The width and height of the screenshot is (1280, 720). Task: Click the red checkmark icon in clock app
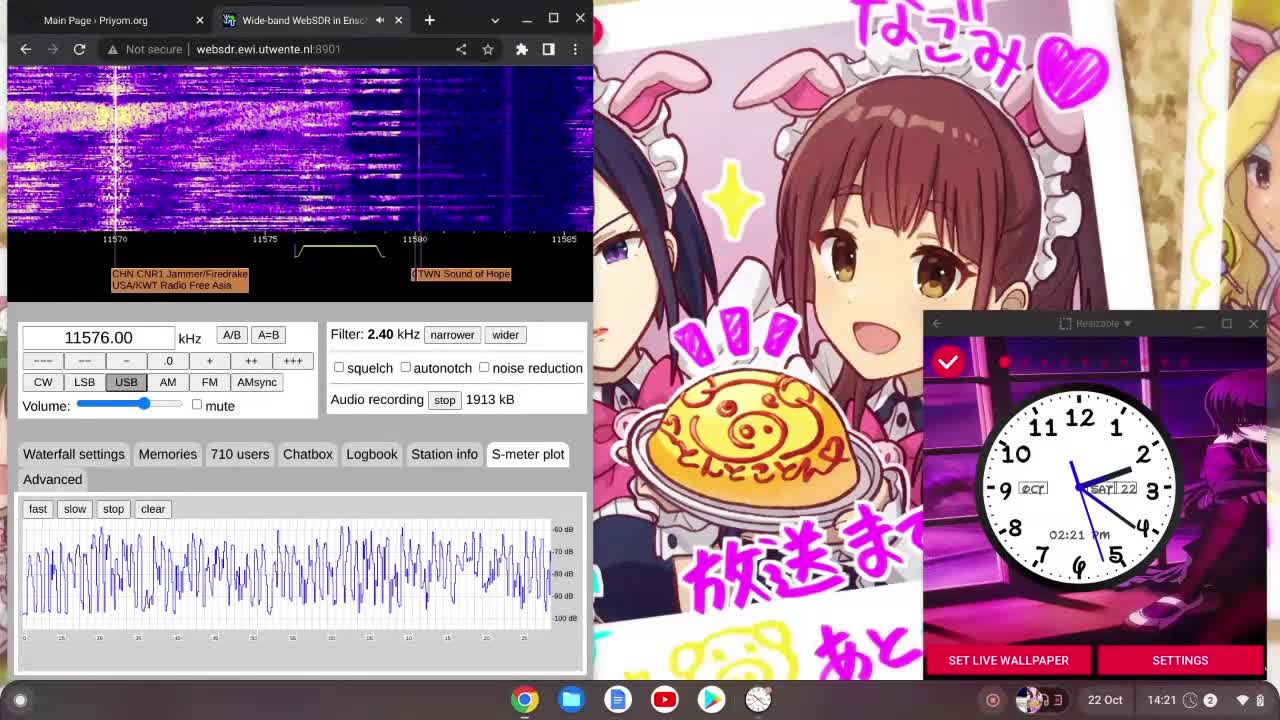(x=948, y=362)
